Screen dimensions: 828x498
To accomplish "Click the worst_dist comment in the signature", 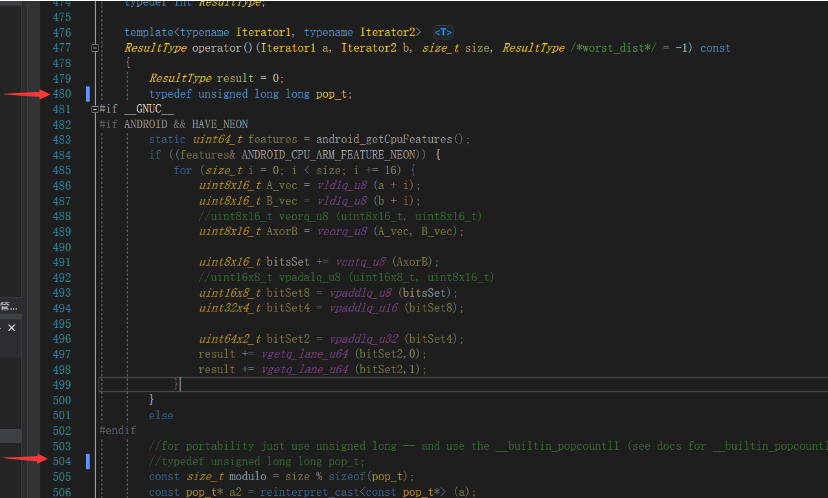I will point(613,48).
